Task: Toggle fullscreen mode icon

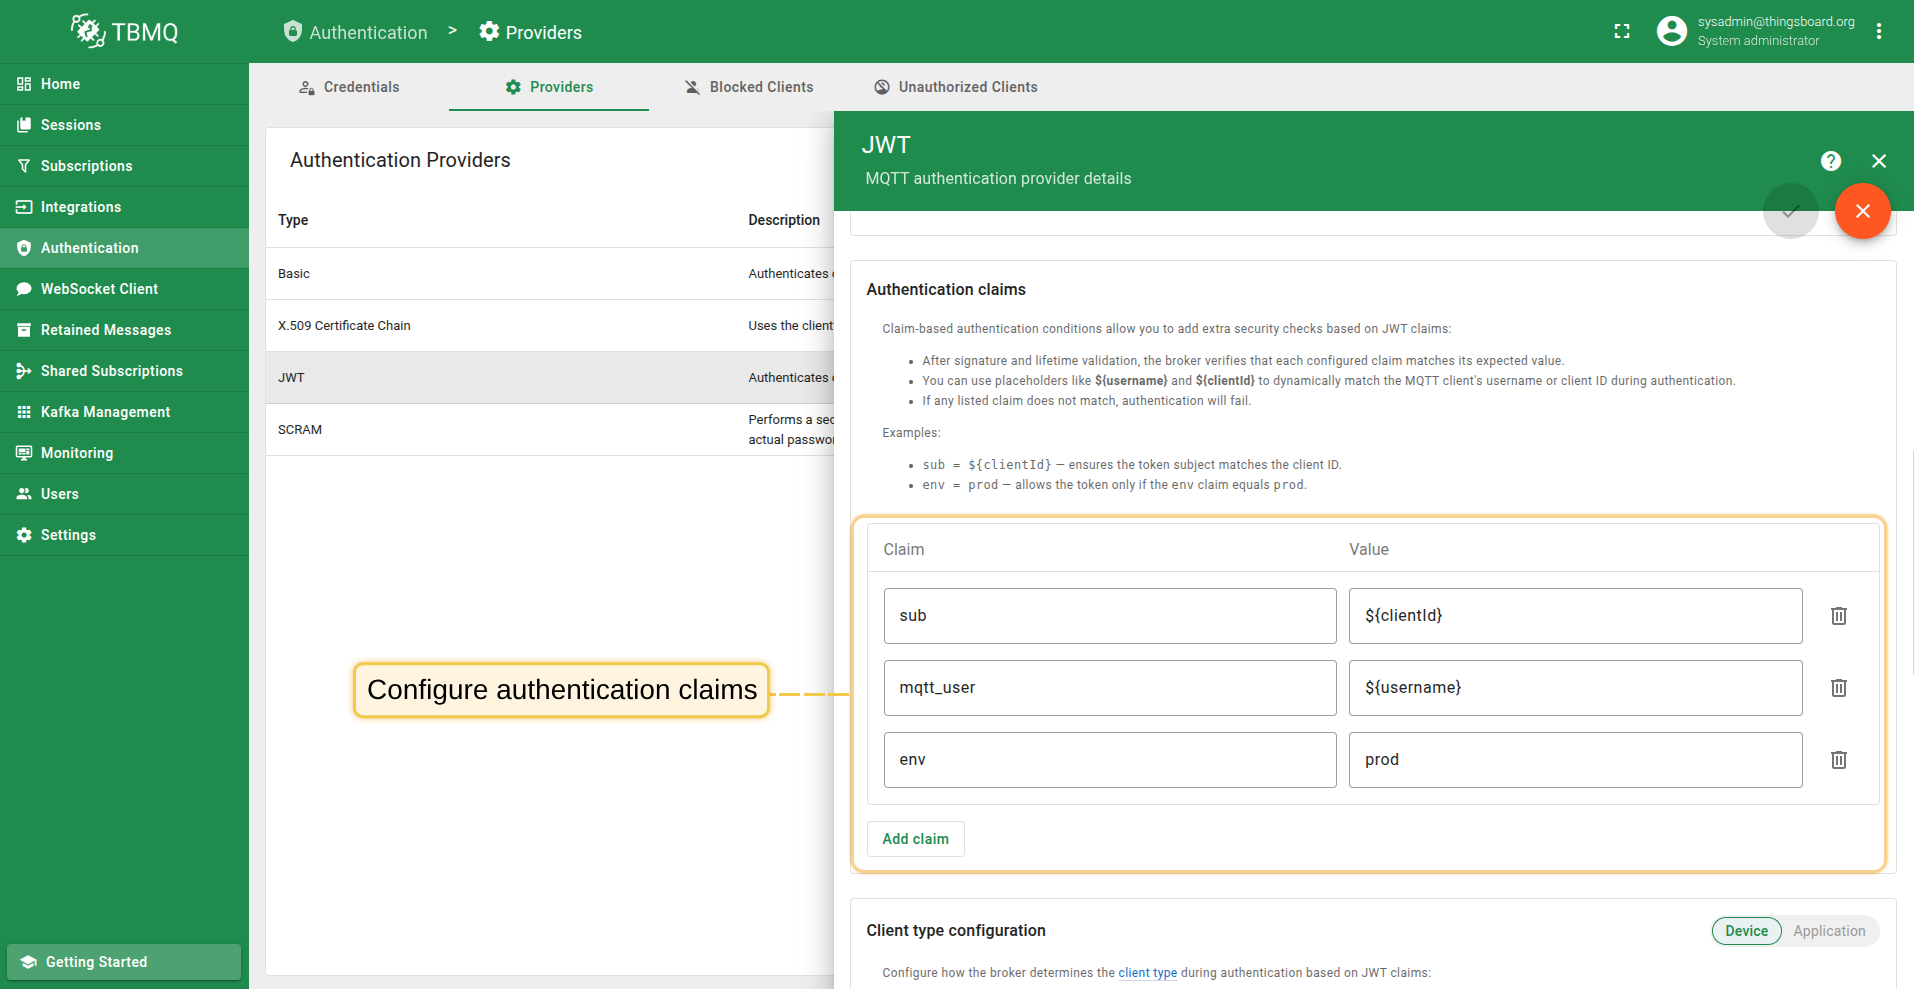Action: pyautogui.click(x=1622, y=32)
